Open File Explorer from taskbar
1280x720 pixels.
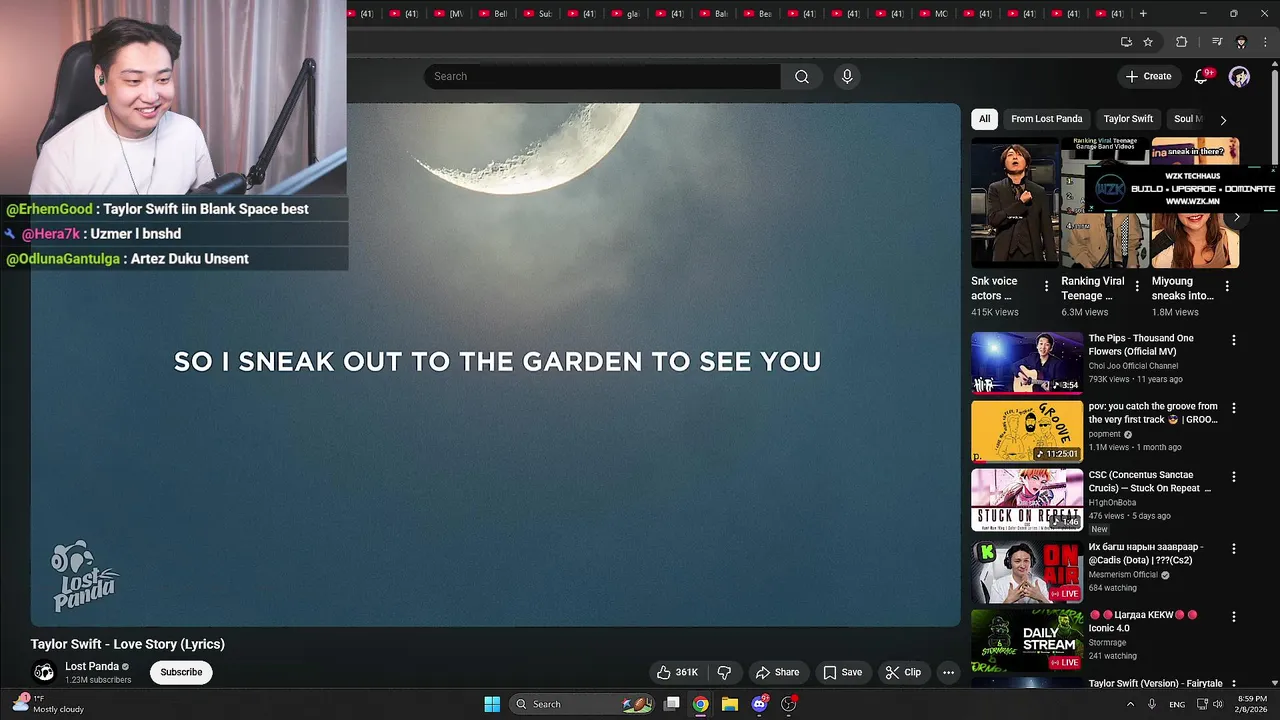(x=730, y=704)
